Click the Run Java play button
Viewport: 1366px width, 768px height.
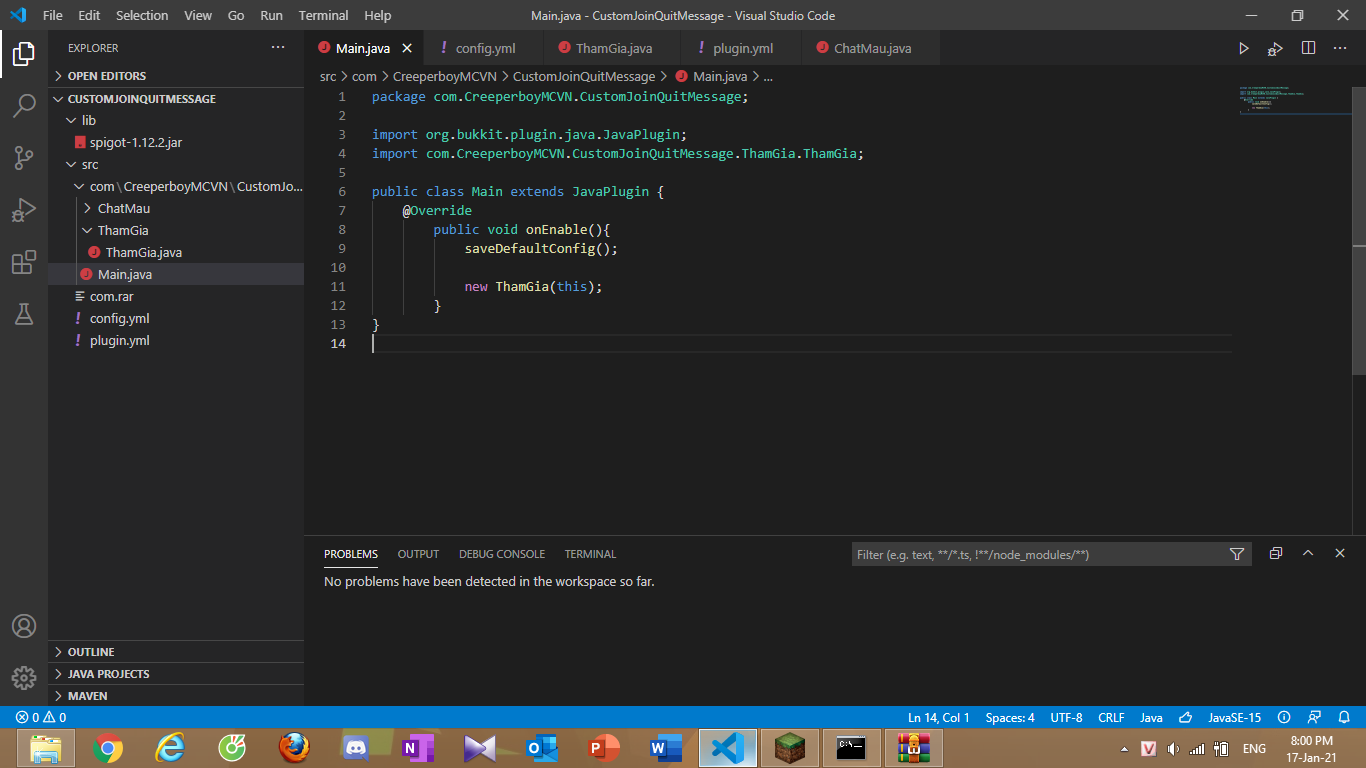(x=1243, y=48)
